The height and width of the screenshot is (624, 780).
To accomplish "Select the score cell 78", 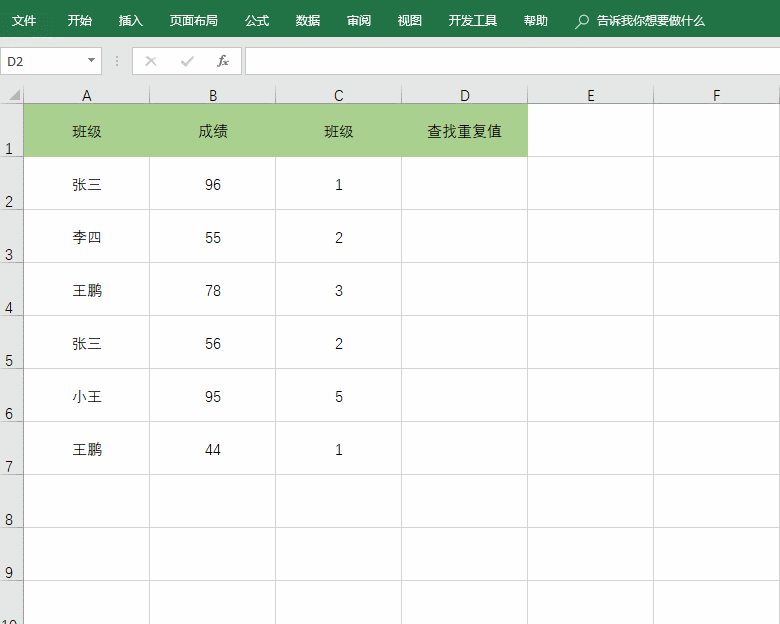I will pos(212,289).
